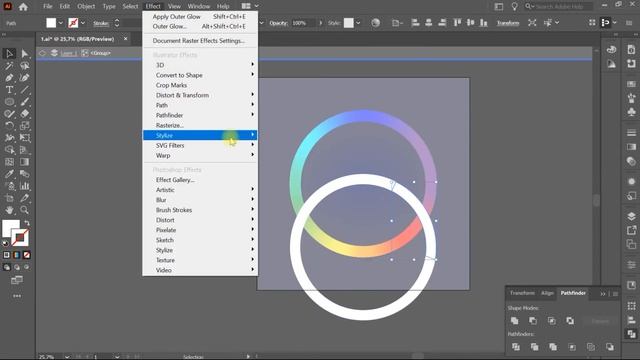Screen dimensions: 640x360
Task: Choose Rasterize... effect
Action: 200,125
